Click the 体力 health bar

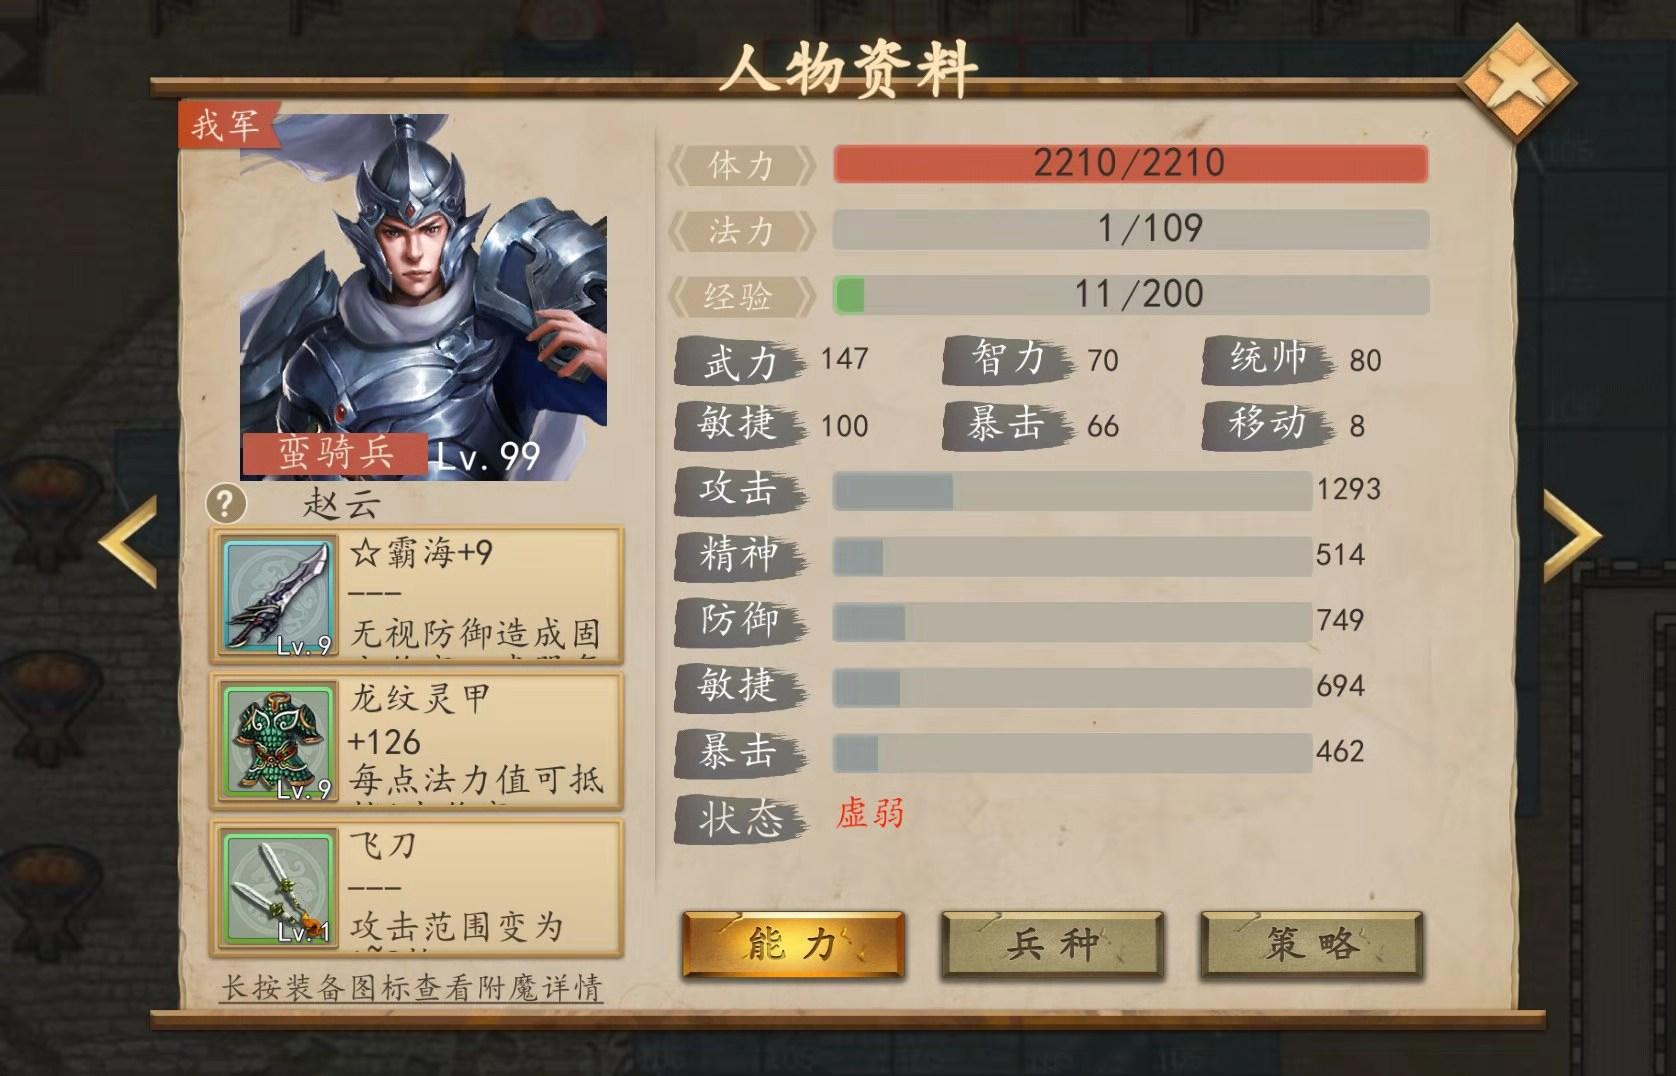coord(1130,164)
